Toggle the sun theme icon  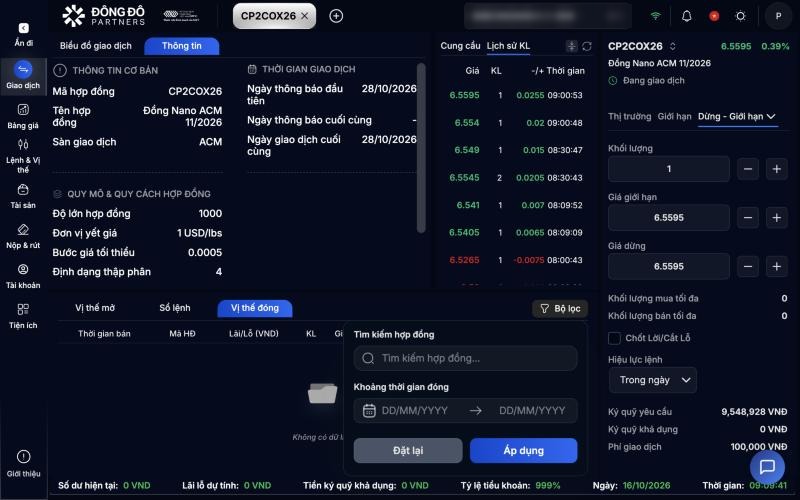coord(740,16)
